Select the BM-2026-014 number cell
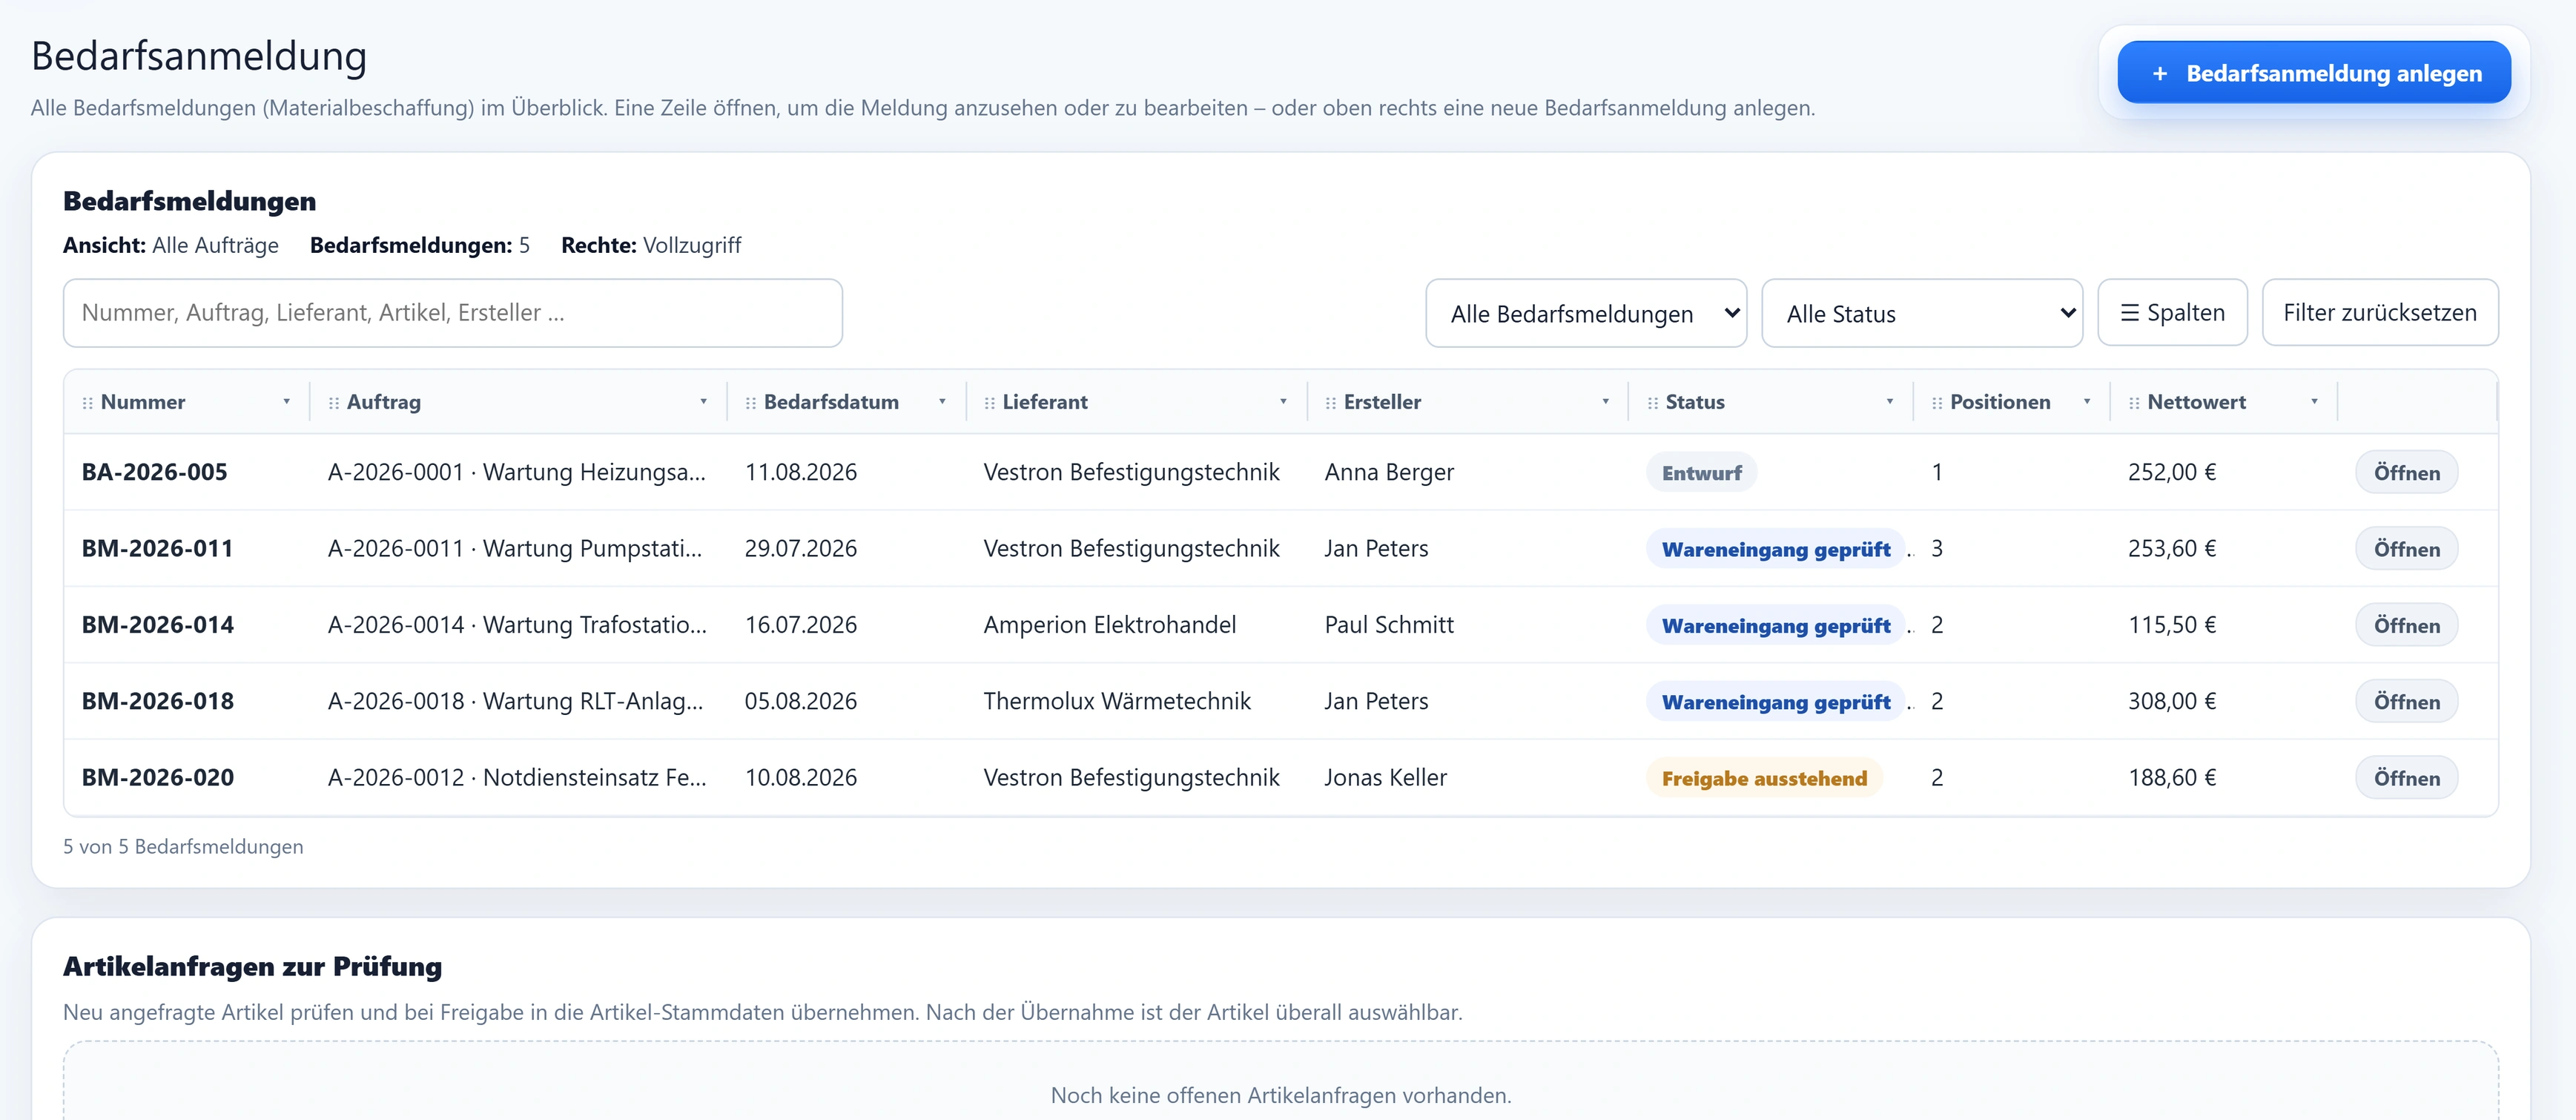2576x1120 pixels. 158,625
